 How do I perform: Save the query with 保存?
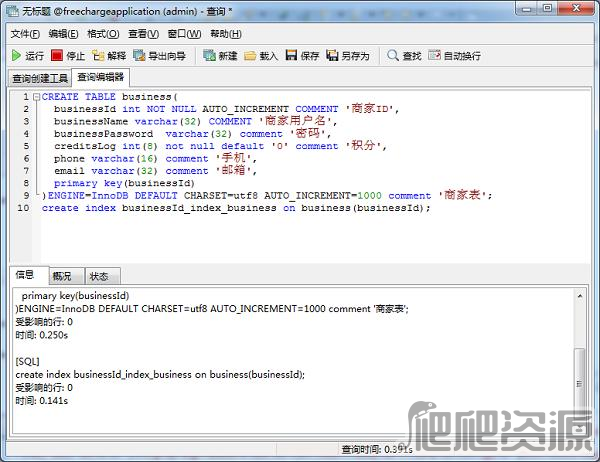coord(302,56)
